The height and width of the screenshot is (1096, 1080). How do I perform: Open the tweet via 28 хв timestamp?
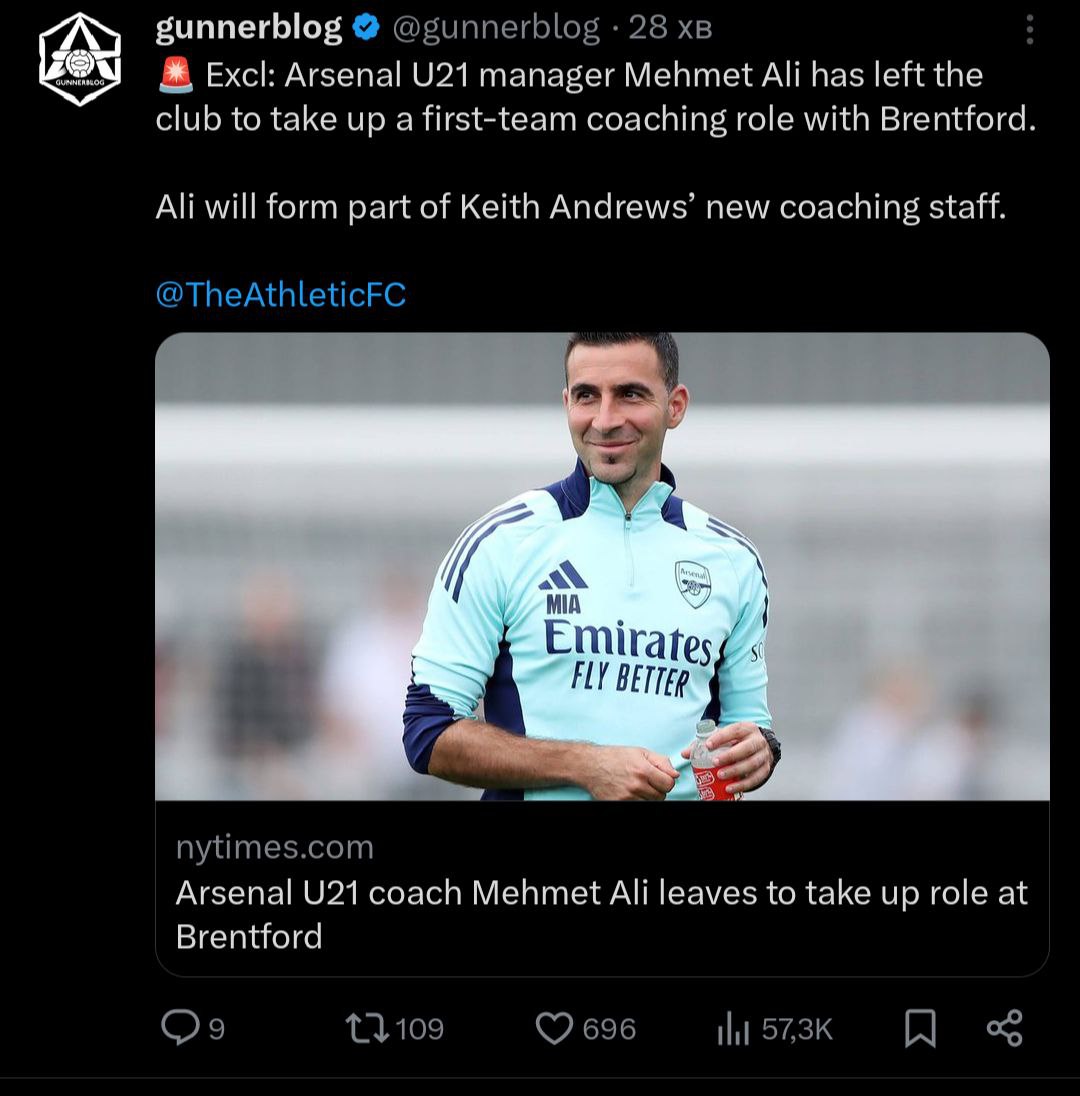pyautogui.click(x=670, y=29)
